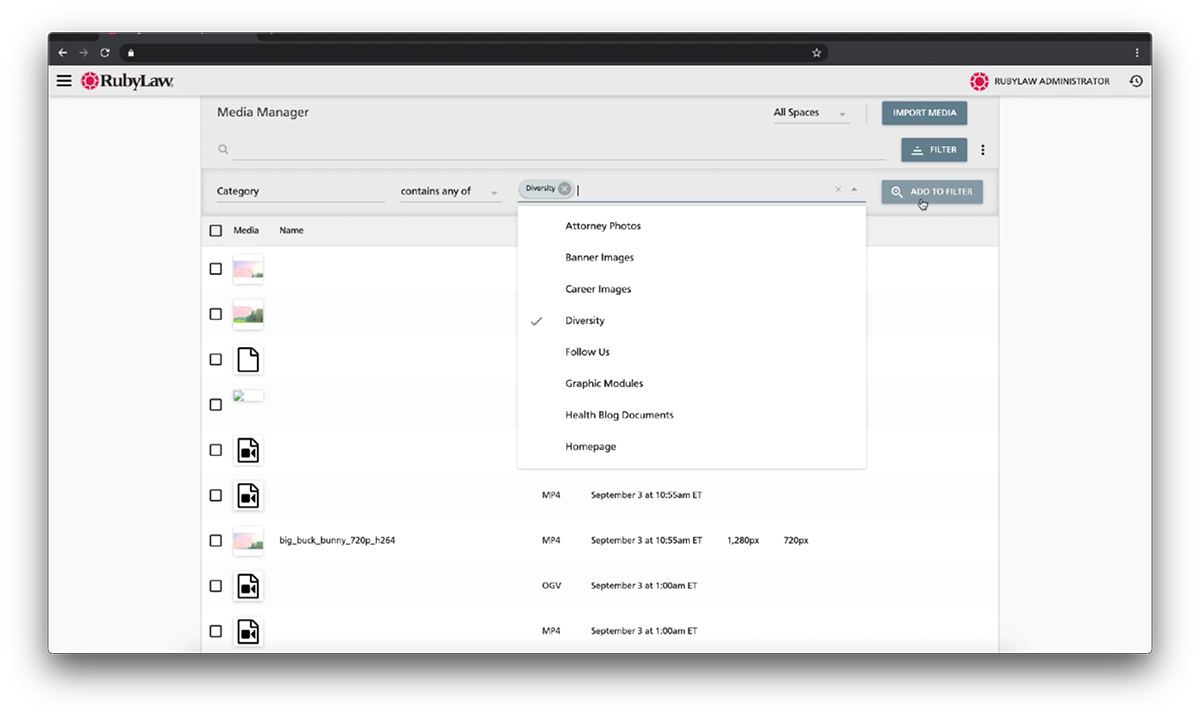The width and height of the screenshot is (1200, 717).
Task: Check the box for big_buck_bunny_720p_h264
Action: pos(216,540)
